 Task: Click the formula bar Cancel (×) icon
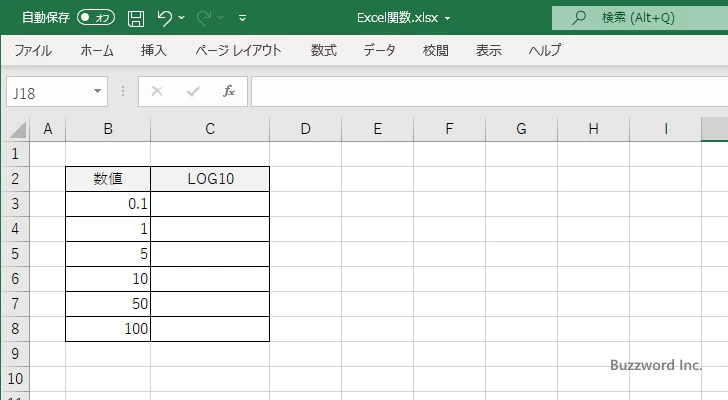tap(157, 91)
